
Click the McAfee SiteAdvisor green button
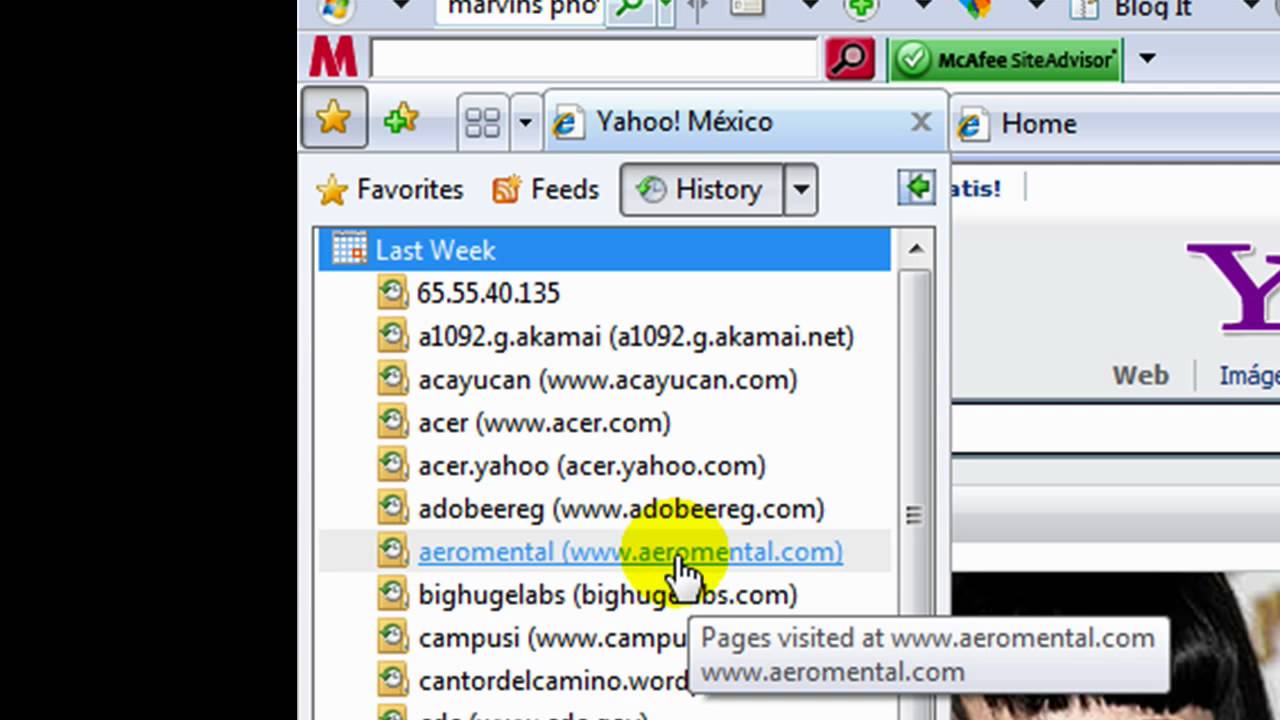tap(1006, 59)
